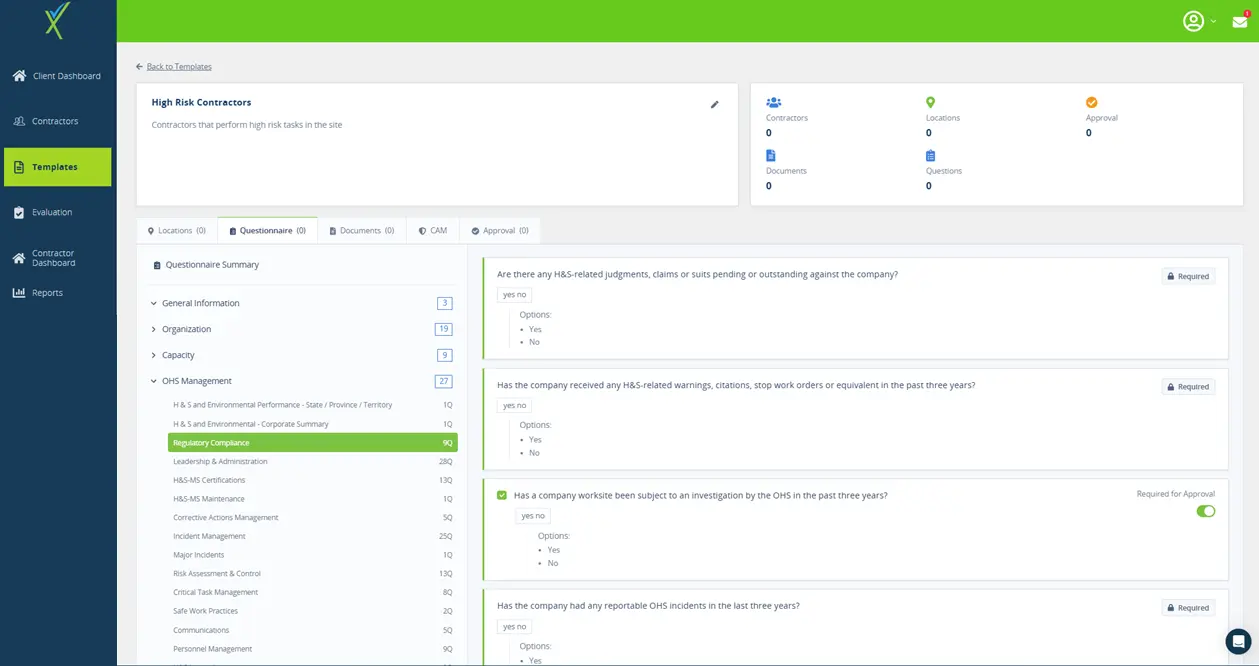
Task: Click the Reports bar chart icon
Action: (x=19, y=293)
